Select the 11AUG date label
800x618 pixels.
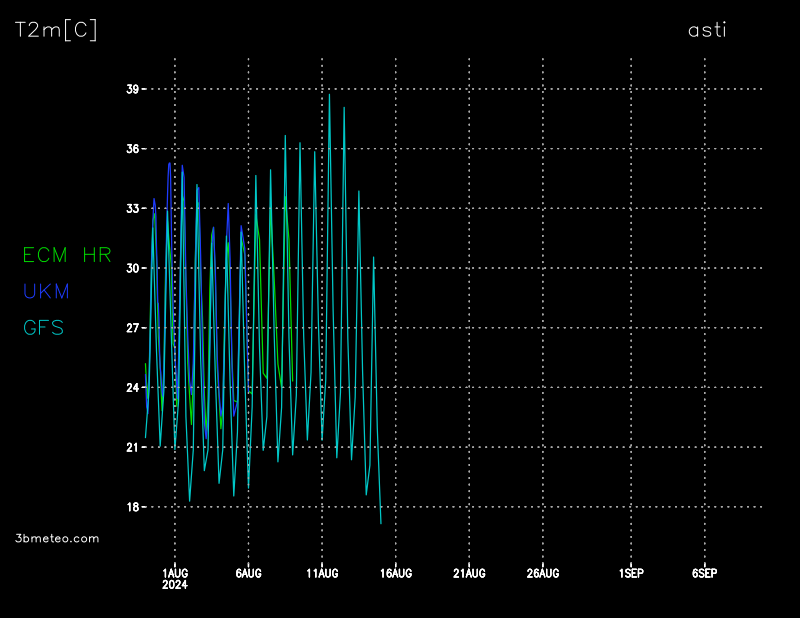click(322, 573)
